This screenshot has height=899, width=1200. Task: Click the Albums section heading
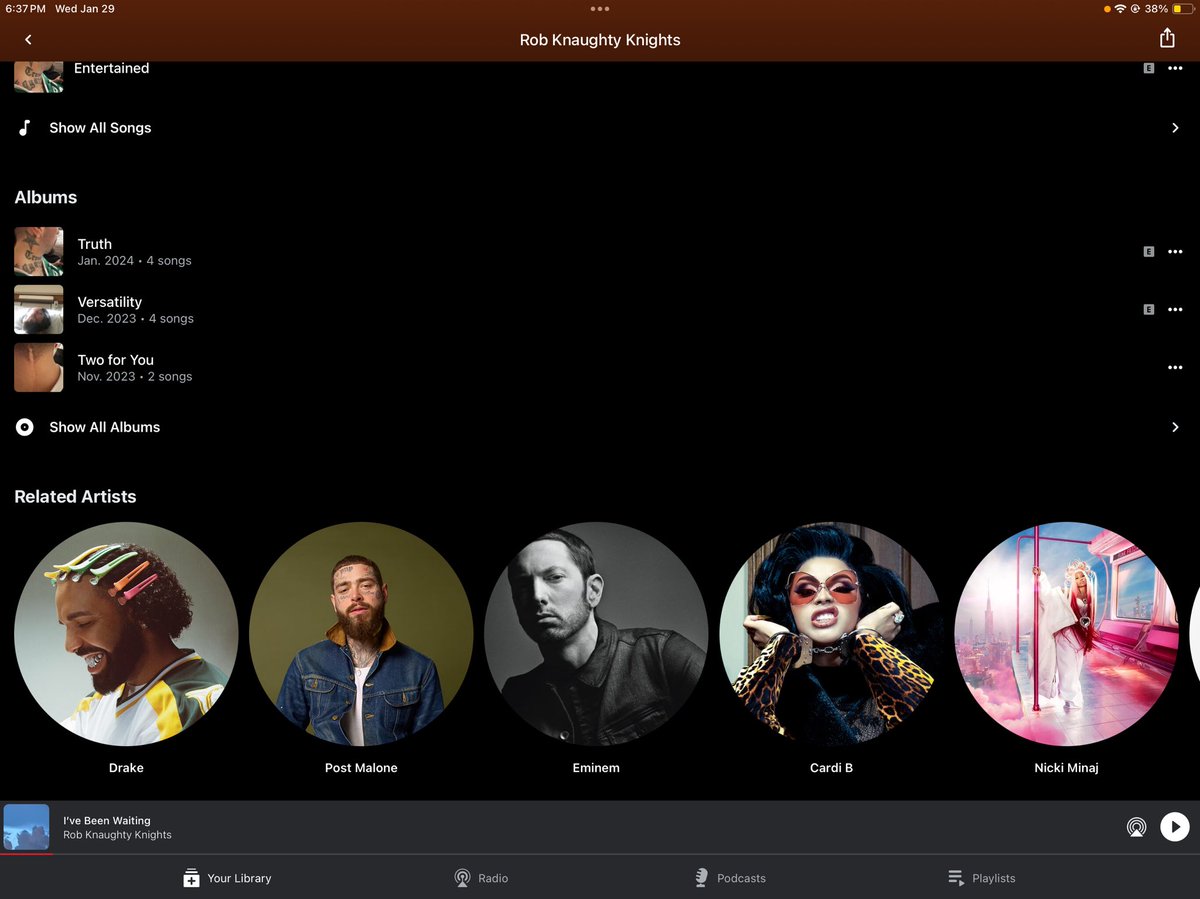pyautogui.click(x=46, y=197)
